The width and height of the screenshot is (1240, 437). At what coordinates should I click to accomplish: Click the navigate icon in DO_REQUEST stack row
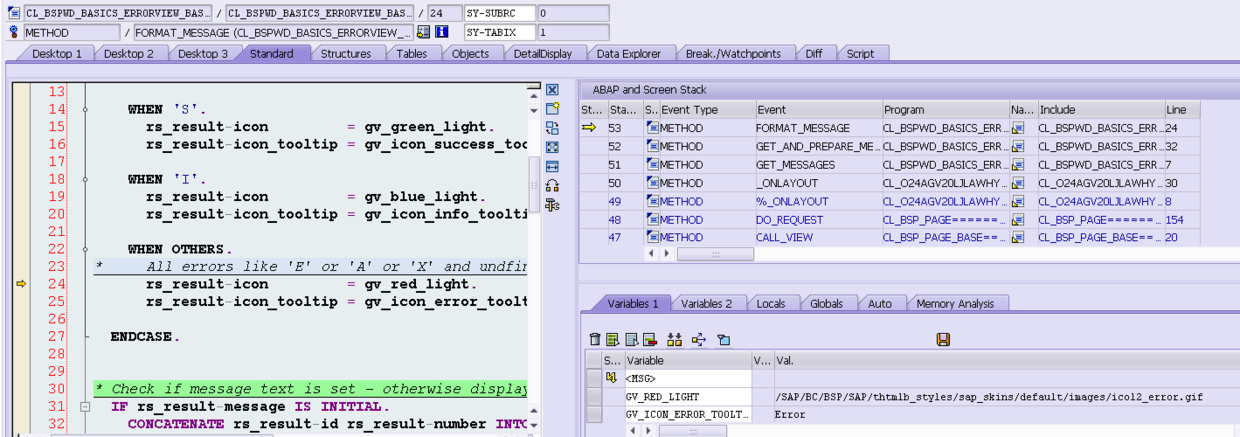[x=1019, y=219]
